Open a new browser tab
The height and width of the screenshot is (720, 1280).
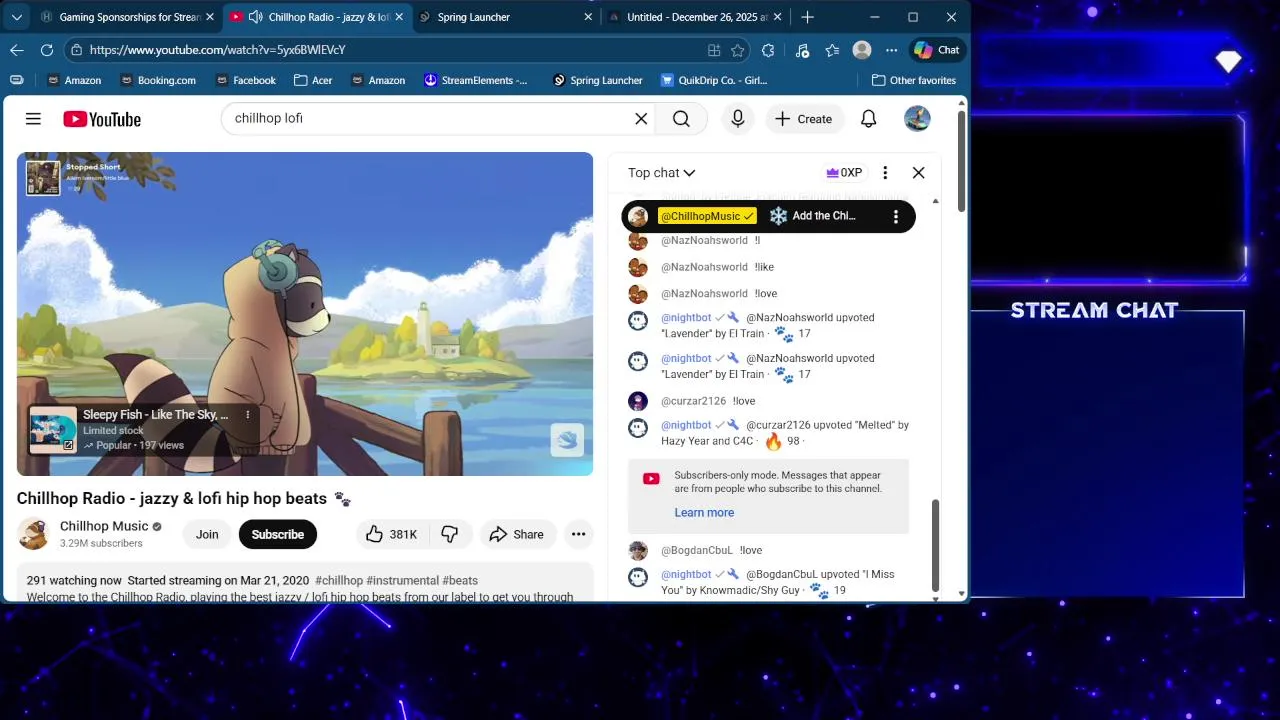click(x=807, y=17)
